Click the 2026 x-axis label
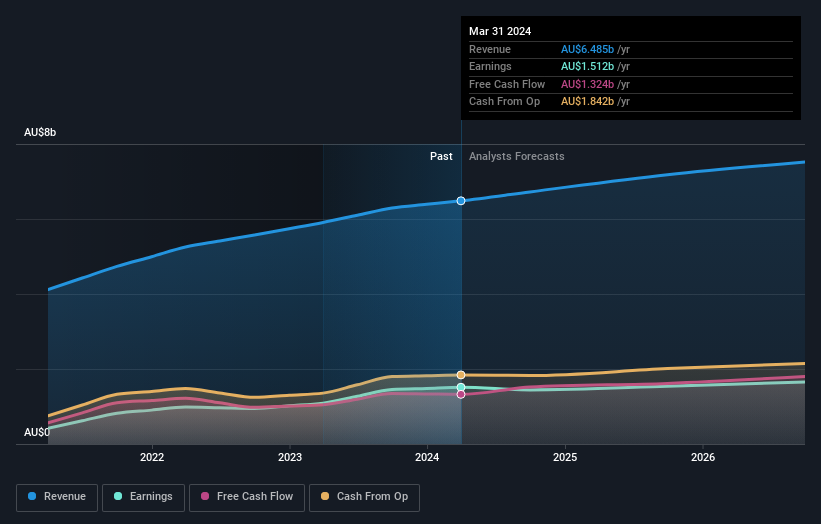821x524 pixels. (x=703, y=458)
